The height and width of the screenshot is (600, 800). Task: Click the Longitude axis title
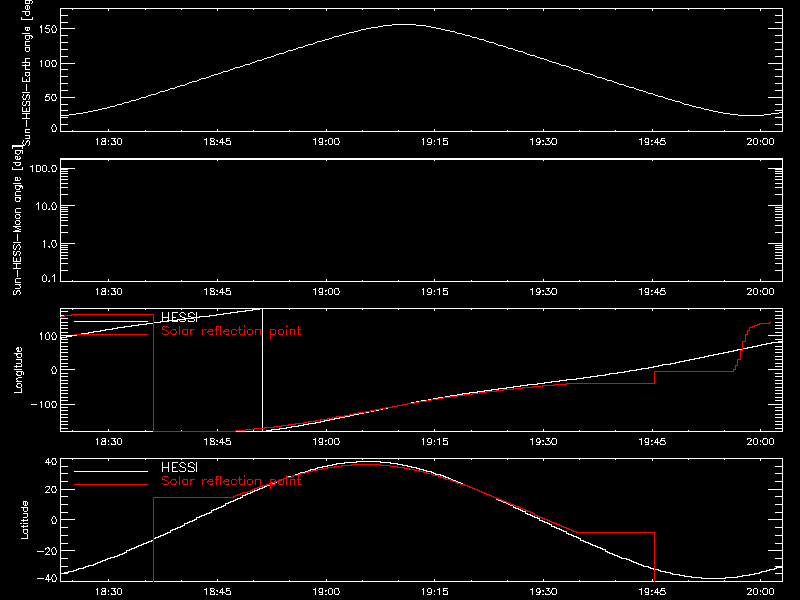18,370
